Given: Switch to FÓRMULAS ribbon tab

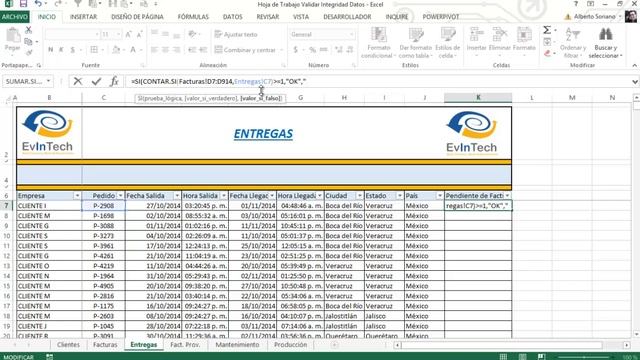Looking at the screenshot, I should point(193,17).
